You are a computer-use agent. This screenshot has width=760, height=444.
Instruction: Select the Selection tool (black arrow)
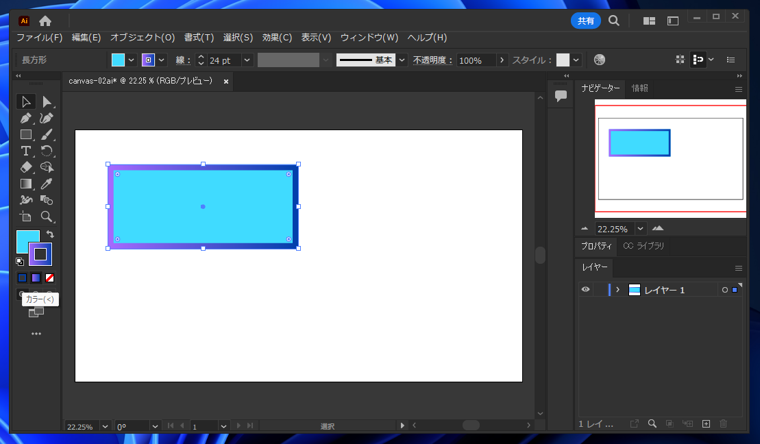[26, 102]
